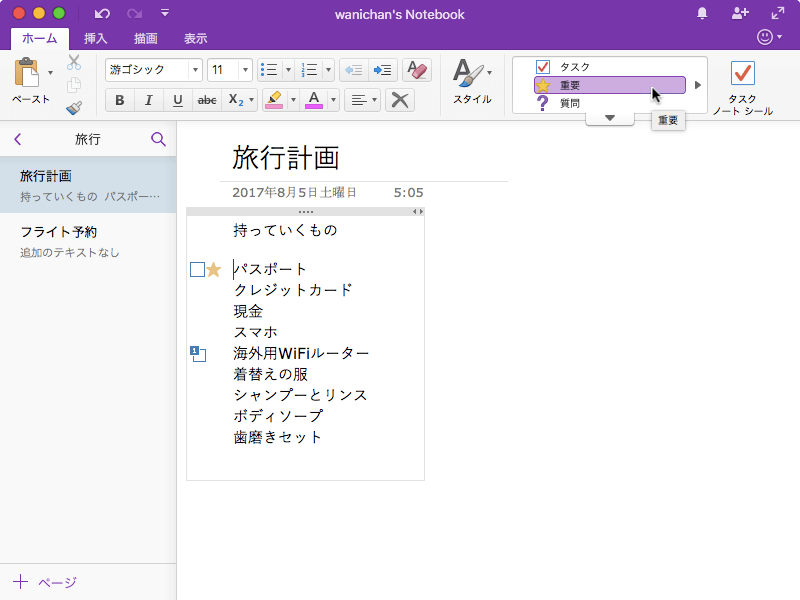Click the full screen arrows icon
Screen dimensions: 800x600
778,14
